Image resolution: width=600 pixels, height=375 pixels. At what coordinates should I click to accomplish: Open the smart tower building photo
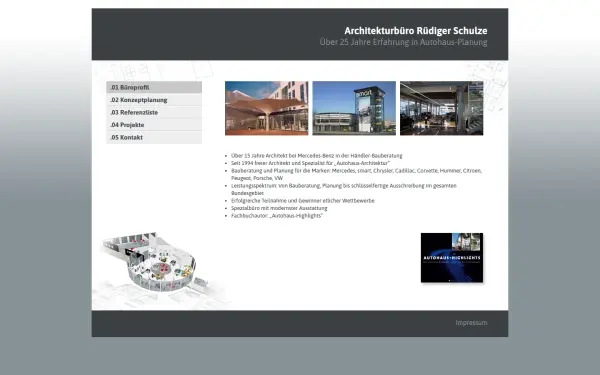[x=354, y=108]
